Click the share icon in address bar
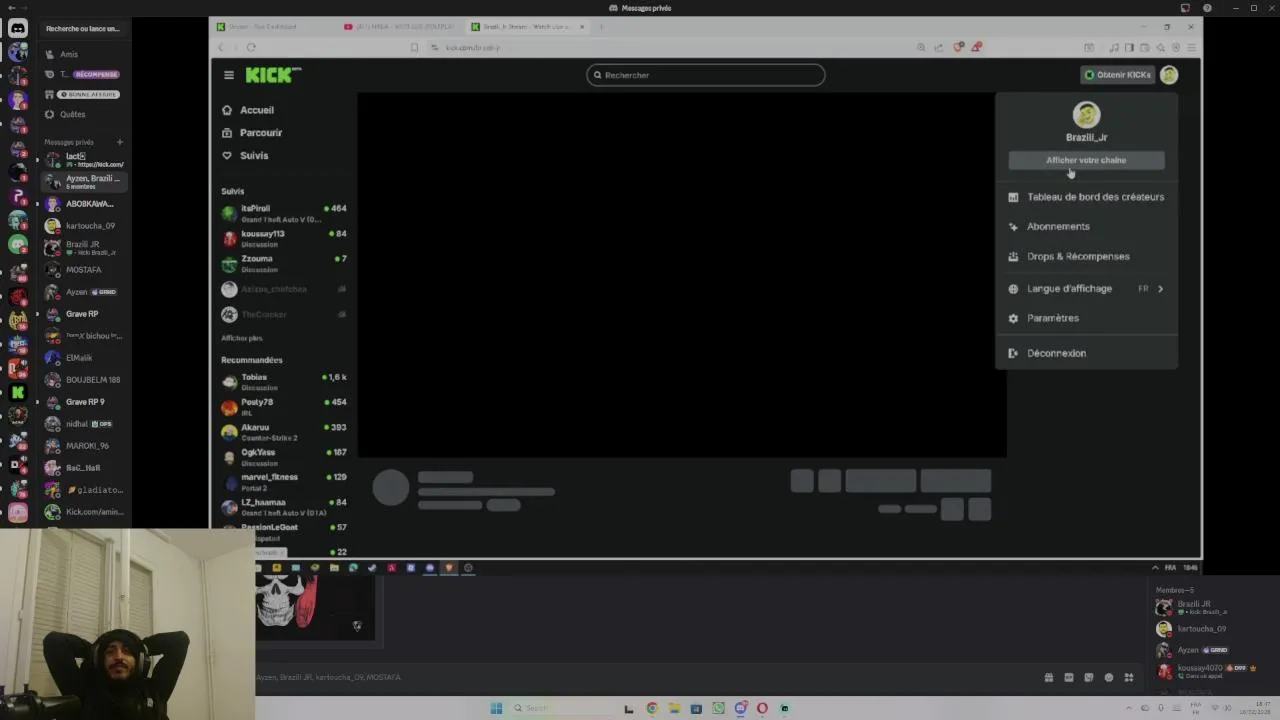The image size is (1280, 720). point(939,47)
